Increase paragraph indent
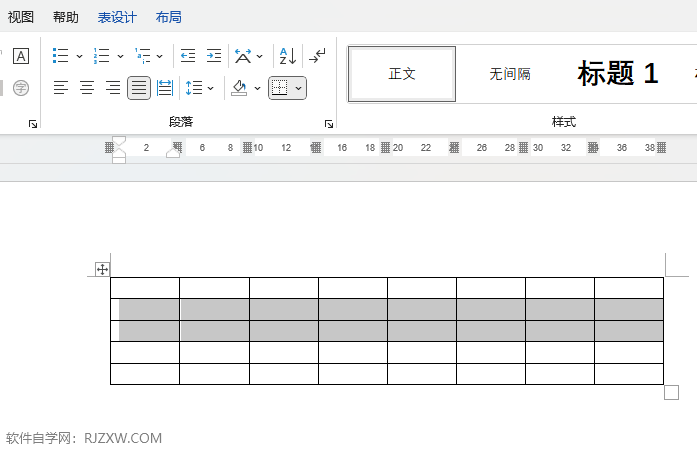 pyautogui.click(x=214, y=56)
